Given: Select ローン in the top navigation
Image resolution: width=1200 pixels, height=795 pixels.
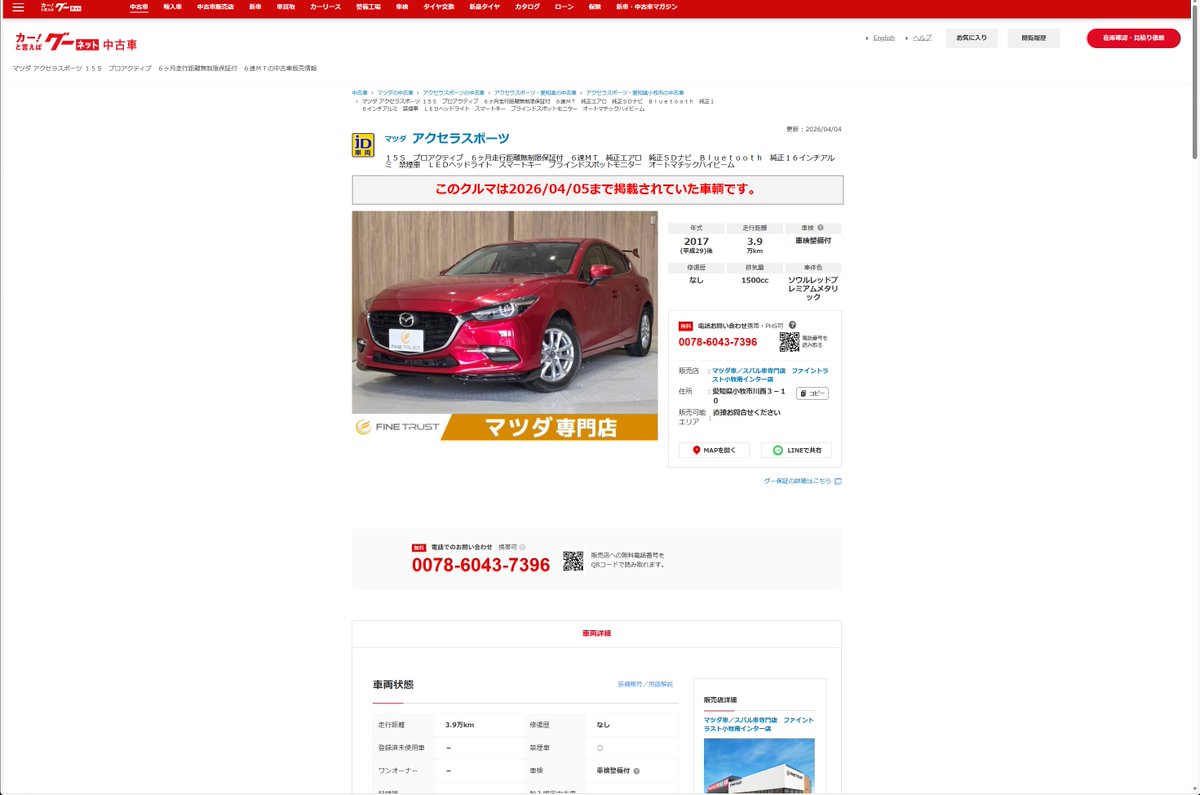Looking at the screenshot, I should click(564, 7).
